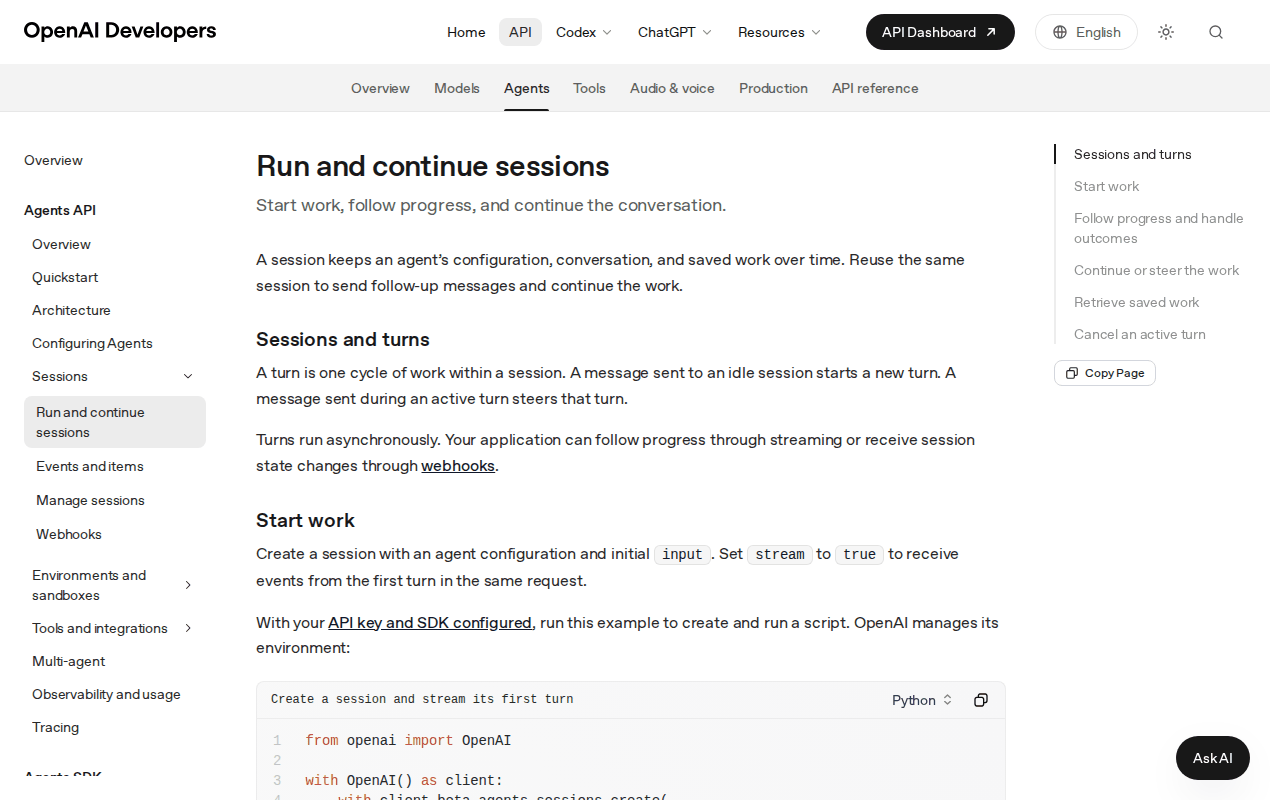Jump to Start work in page contents
Image resolution: width=1280 pixels, height=800 pixels.
(x=1106, y=186)
